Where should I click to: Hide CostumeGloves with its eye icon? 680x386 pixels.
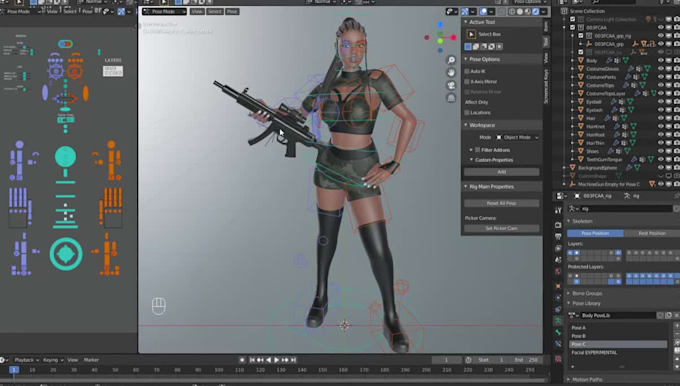[660, 69]
